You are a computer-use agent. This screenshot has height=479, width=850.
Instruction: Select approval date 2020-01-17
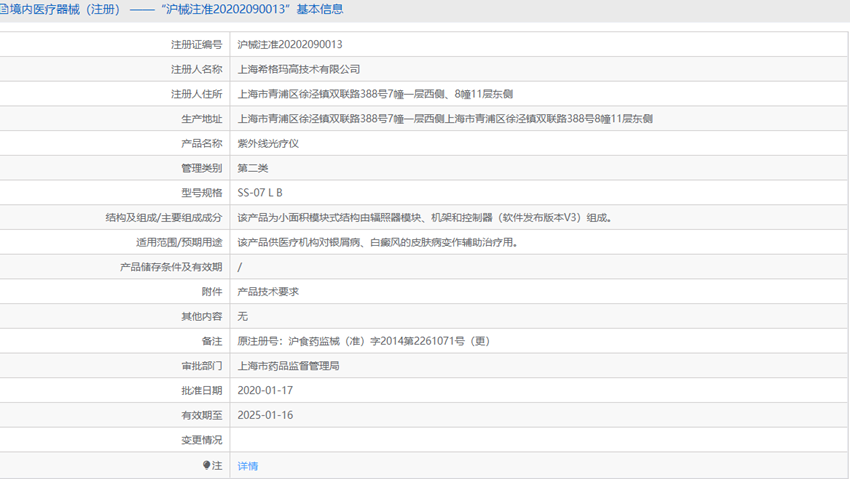click(x=265, y=391)
